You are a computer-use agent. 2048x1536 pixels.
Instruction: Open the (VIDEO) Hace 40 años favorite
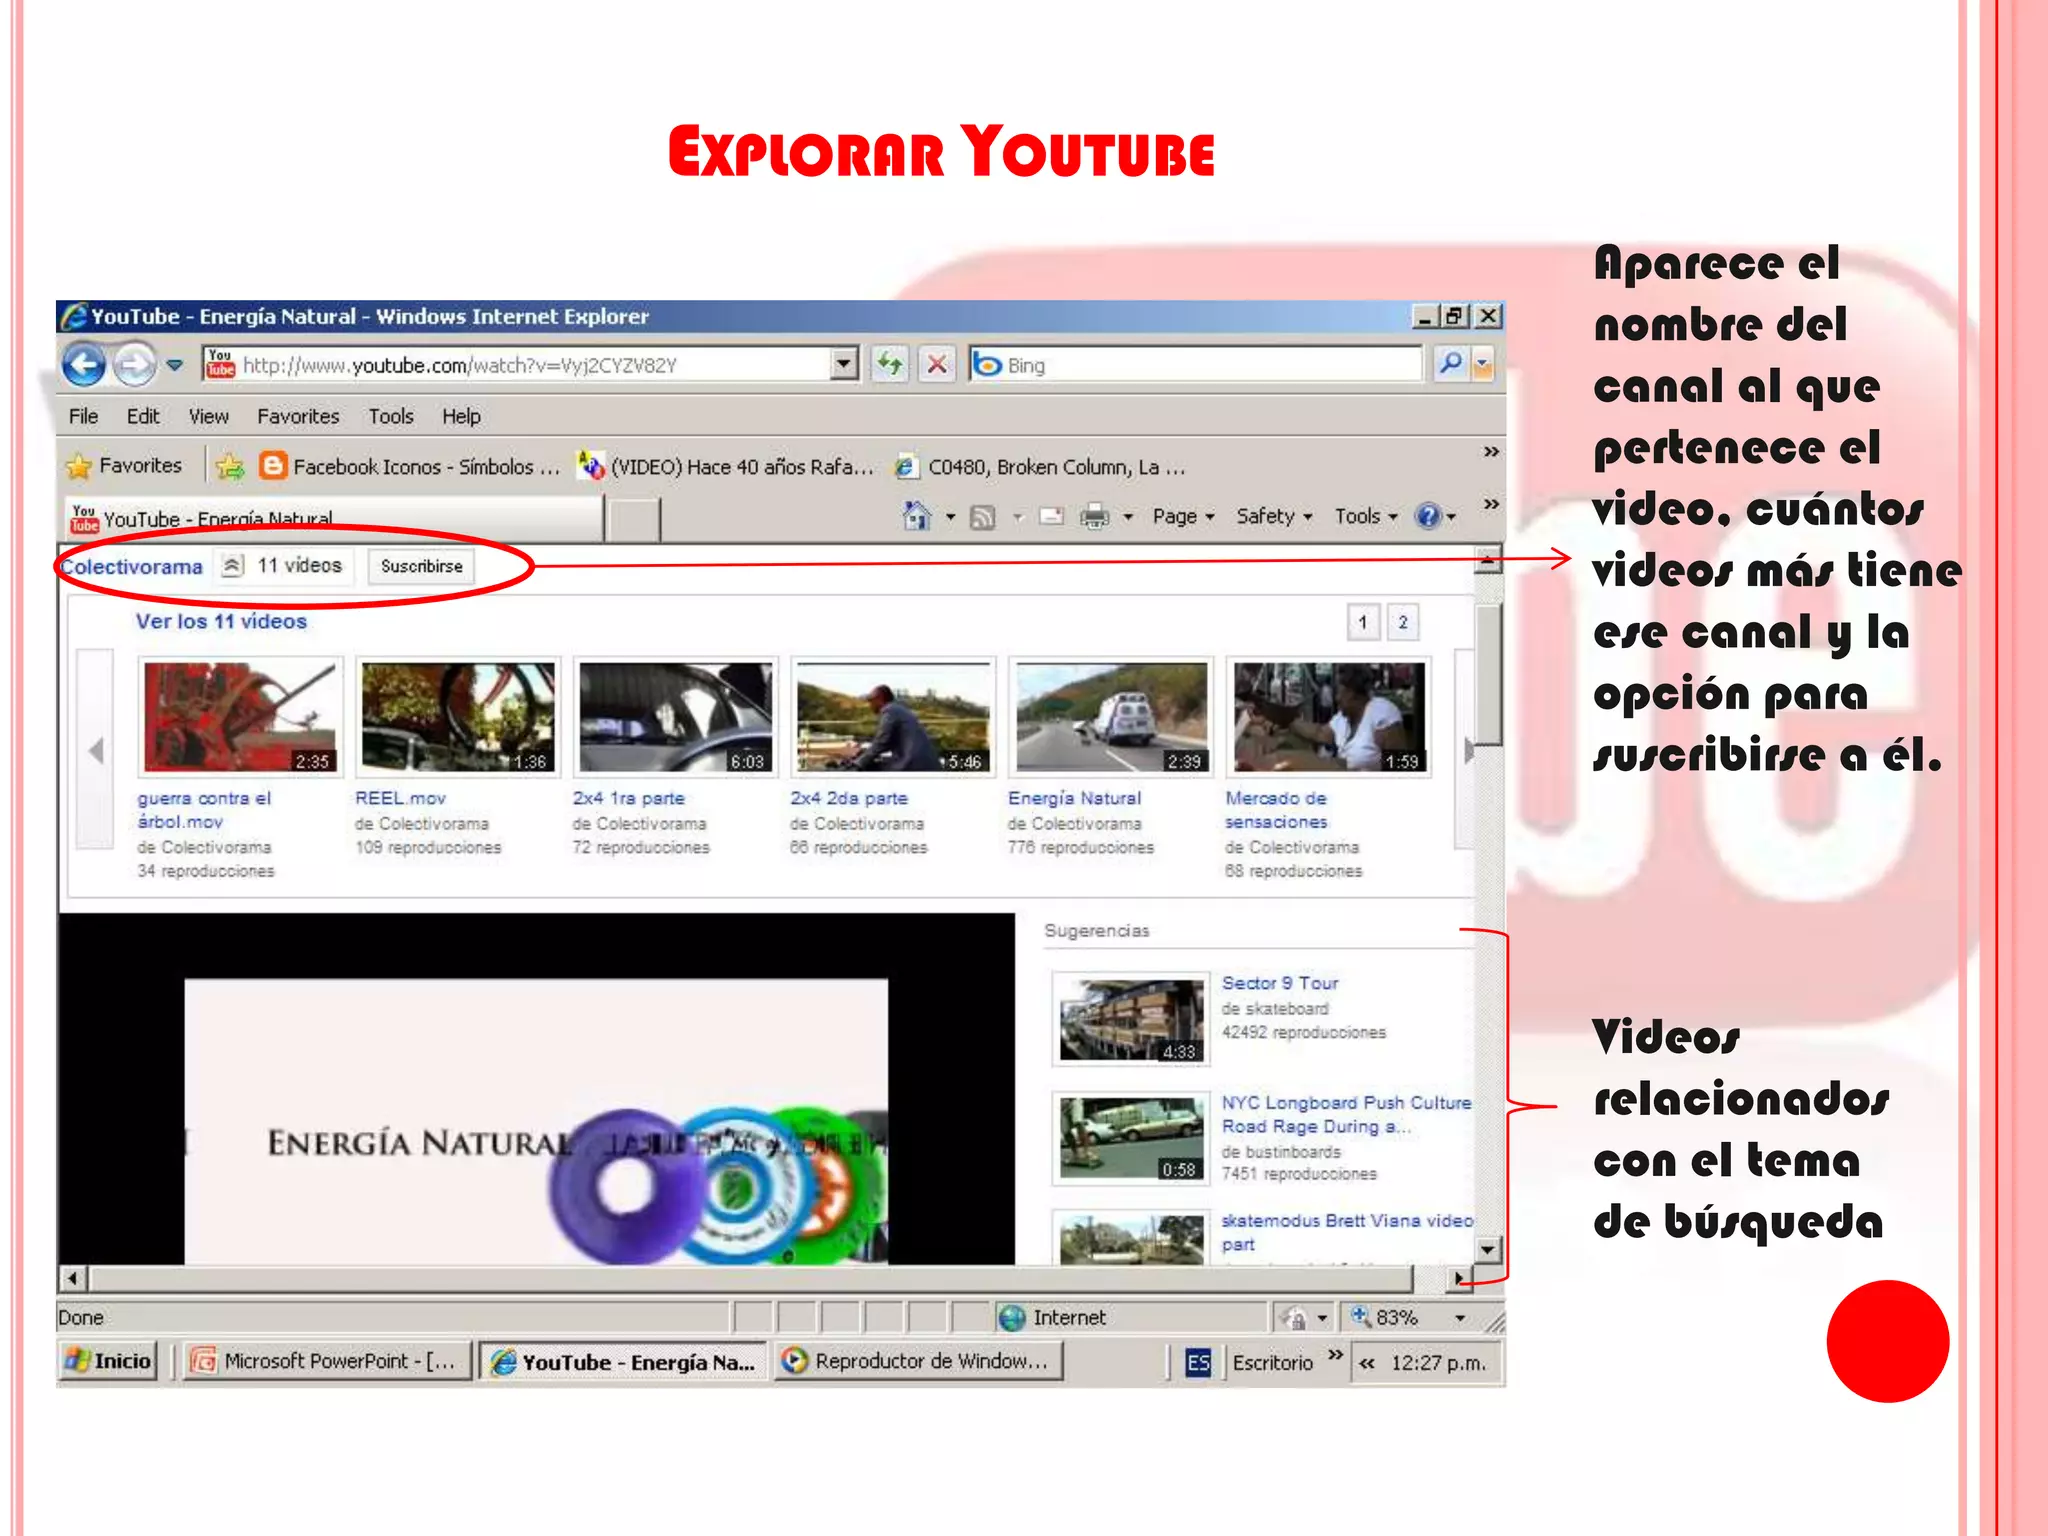click(x=725, y=467)
